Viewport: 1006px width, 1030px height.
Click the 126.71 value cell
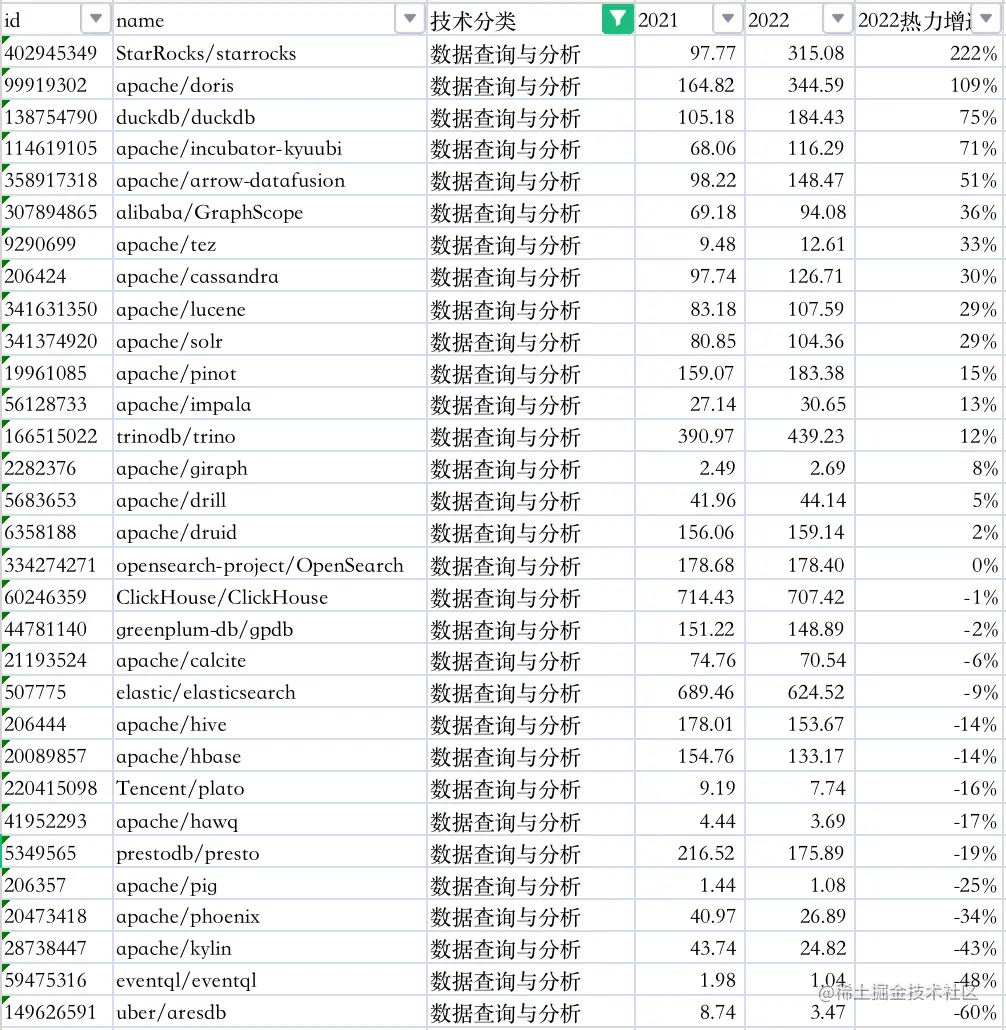point(800,276)
